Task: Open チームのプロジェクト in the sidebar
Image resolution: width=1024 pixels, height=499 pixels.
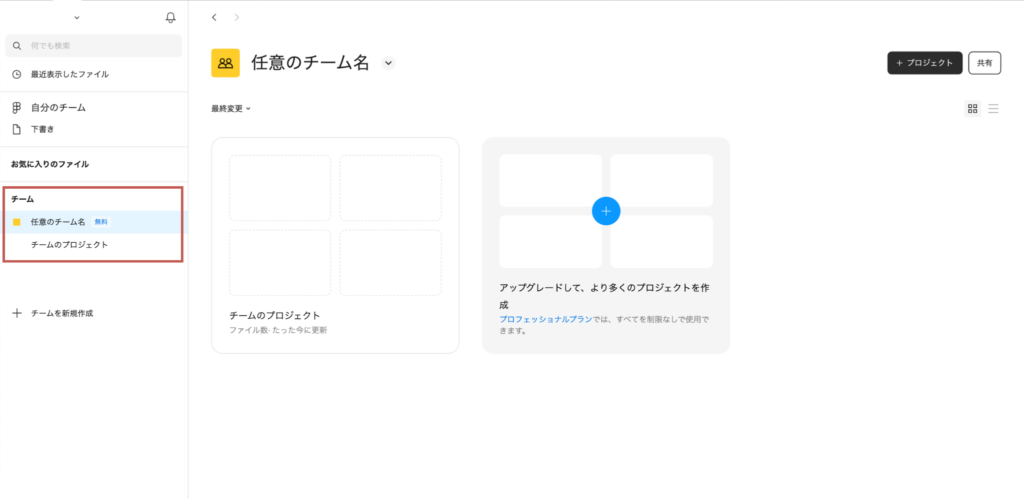Action: pyautogui.click(x=69, y=244)
